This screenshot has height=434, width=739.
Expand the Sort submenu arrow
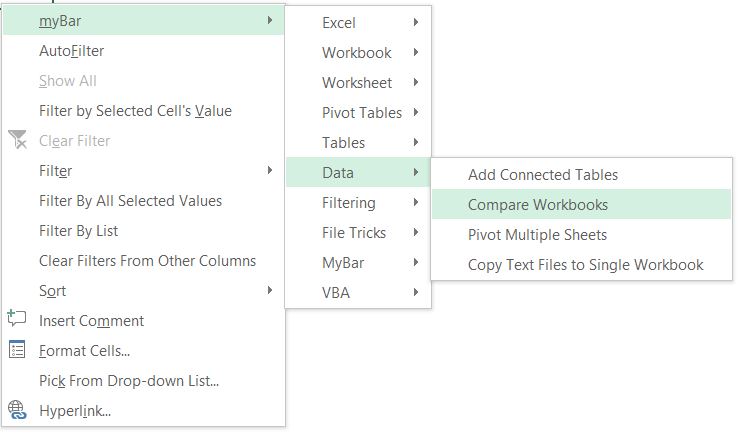click(270, 290)
